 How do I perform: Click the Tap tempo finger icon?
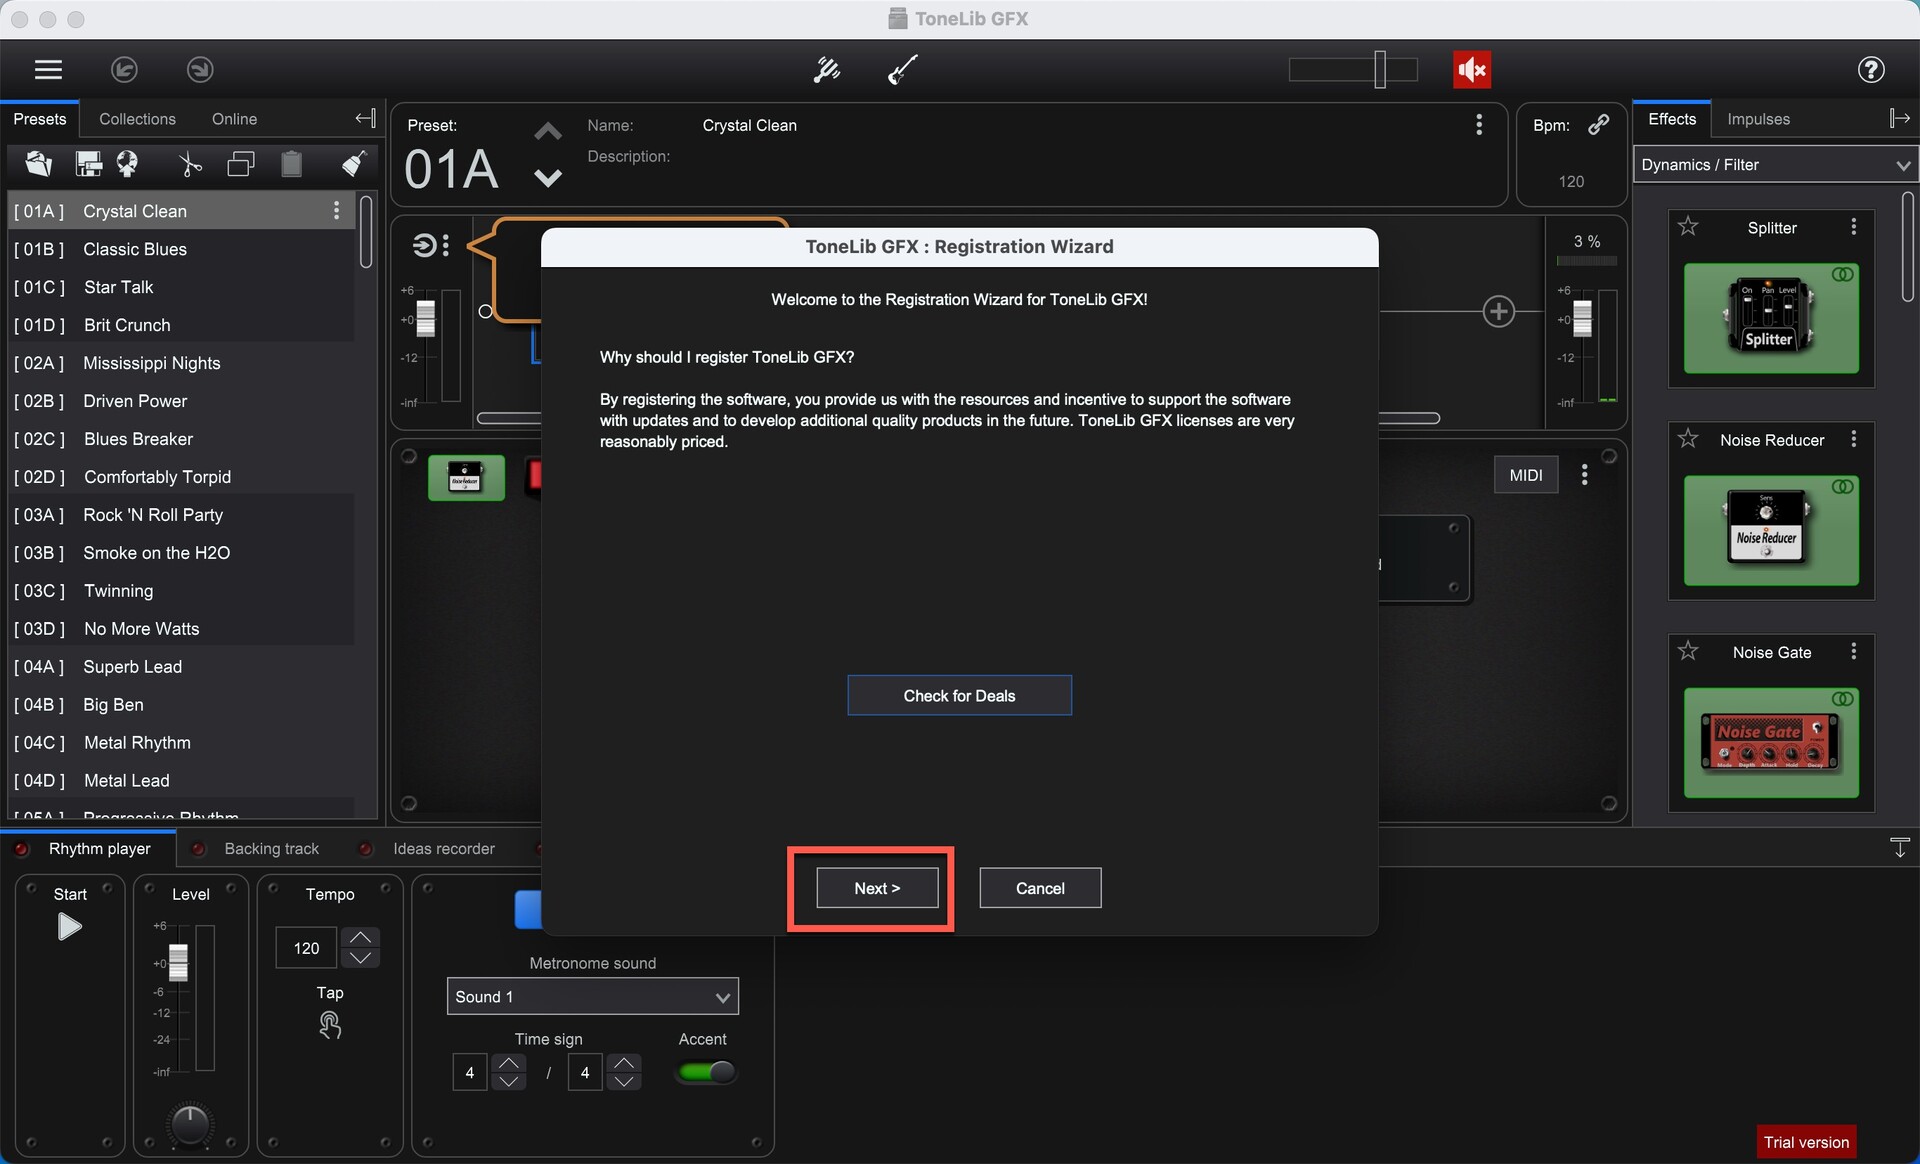(330, 1025)
